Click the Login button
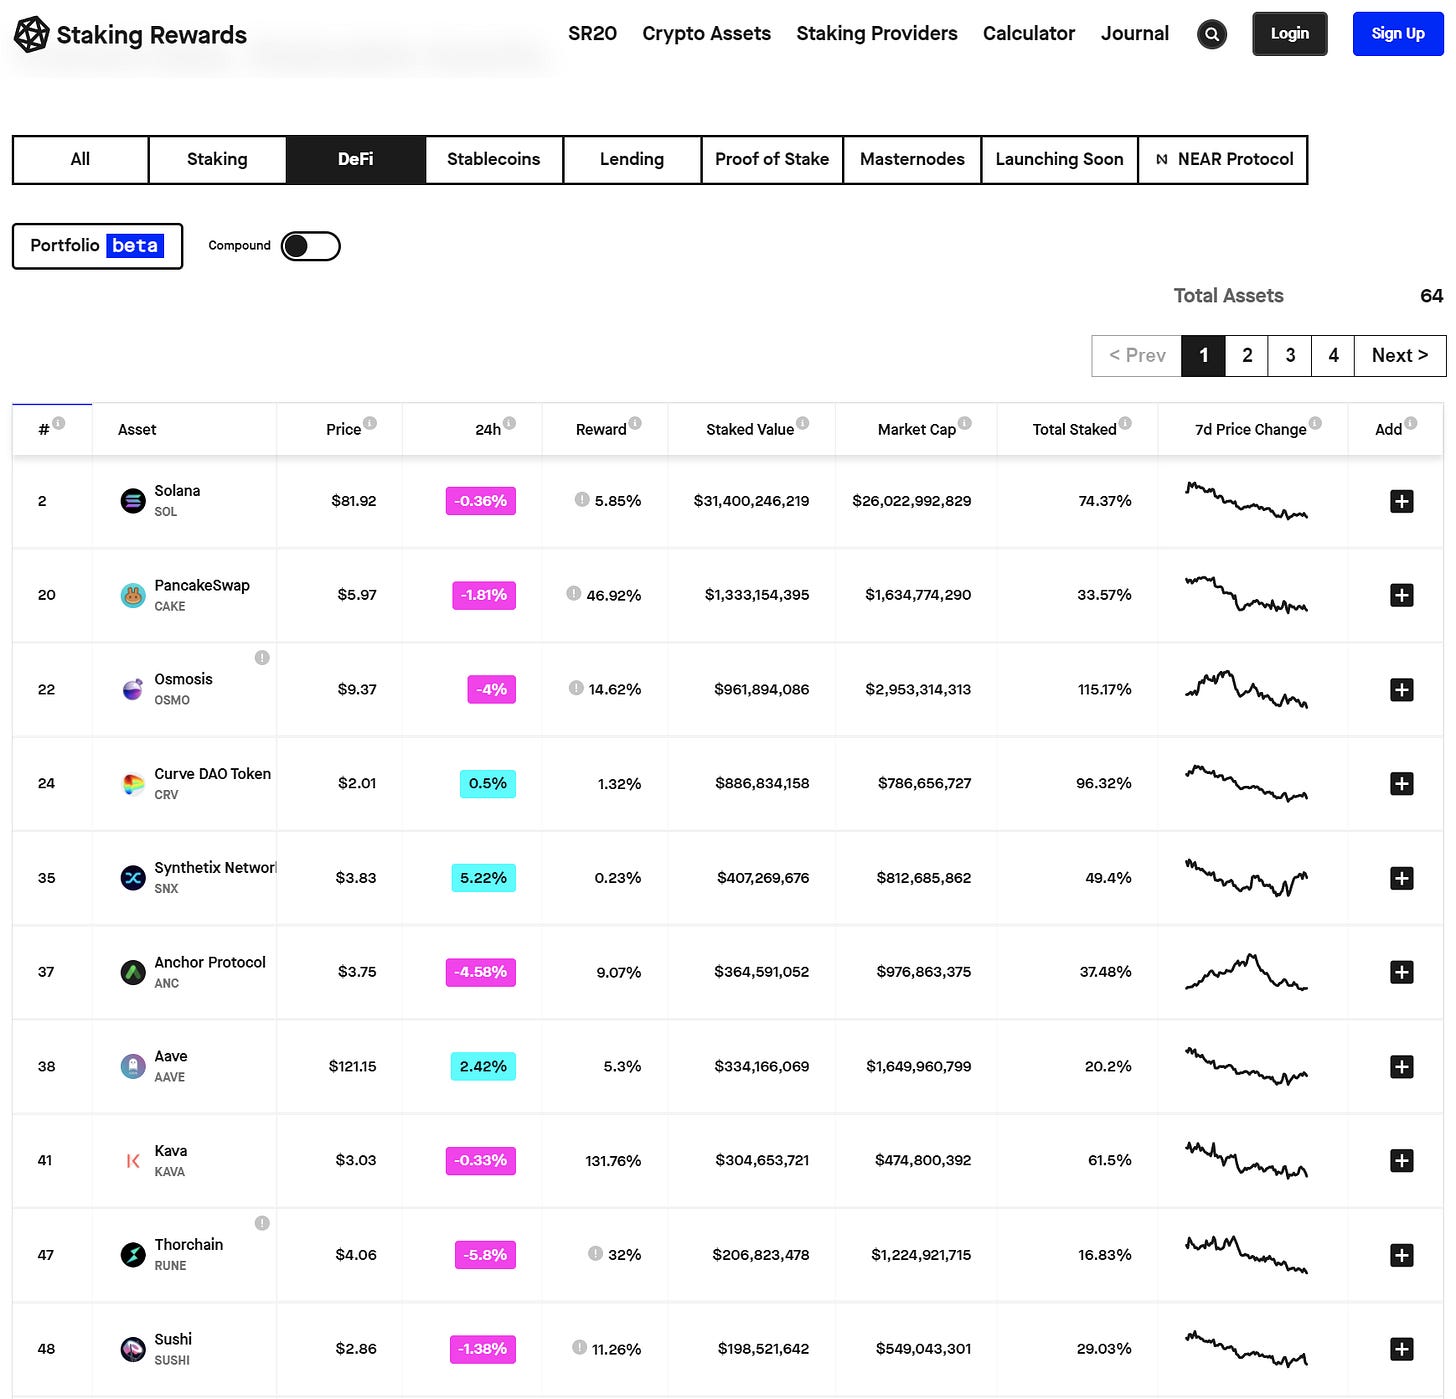 (x=1290, y=34)
